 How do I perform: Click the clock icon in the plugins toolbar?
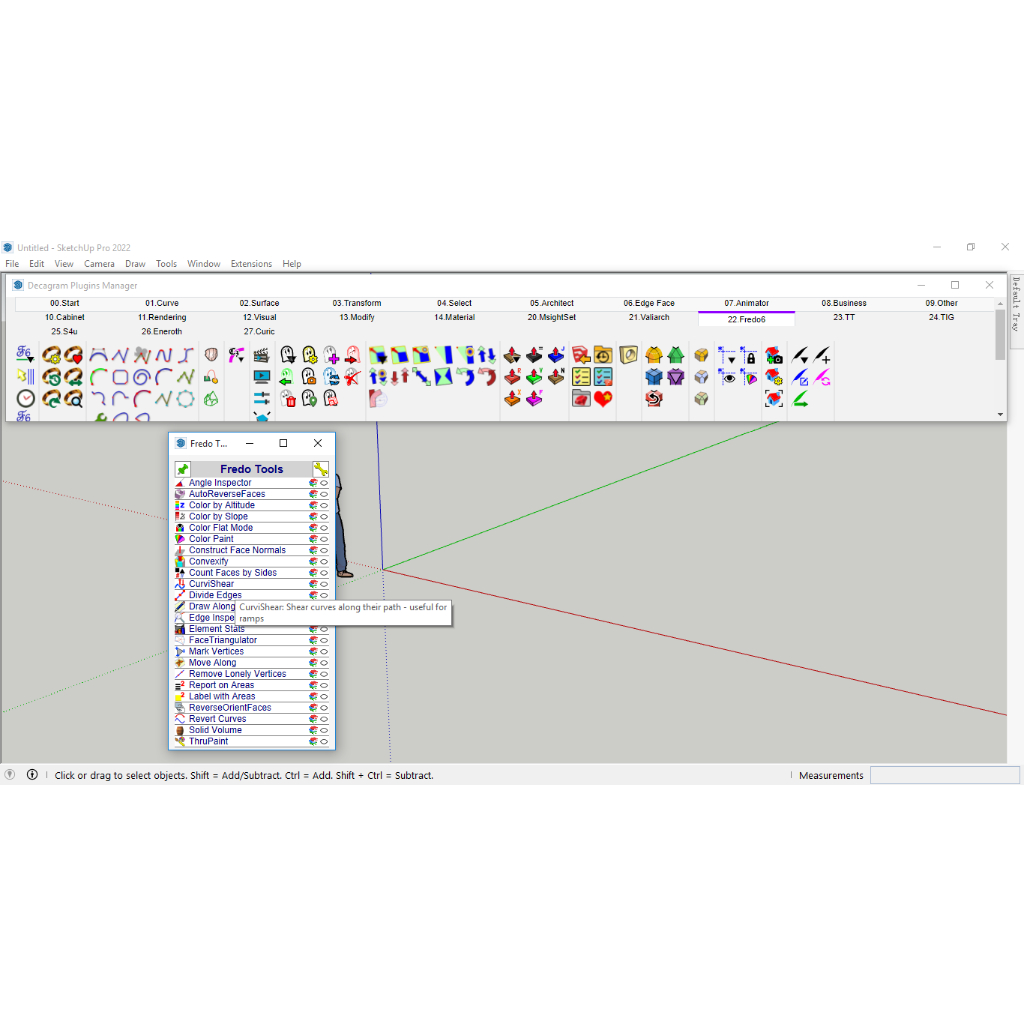coord(25,398)
